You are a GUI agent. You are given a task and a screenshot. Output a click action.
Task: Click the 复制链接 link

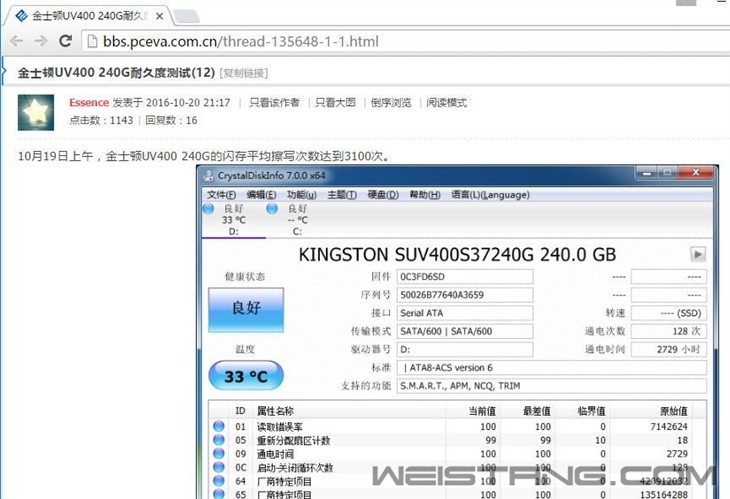pyautogui.click(x=243, y=73)
